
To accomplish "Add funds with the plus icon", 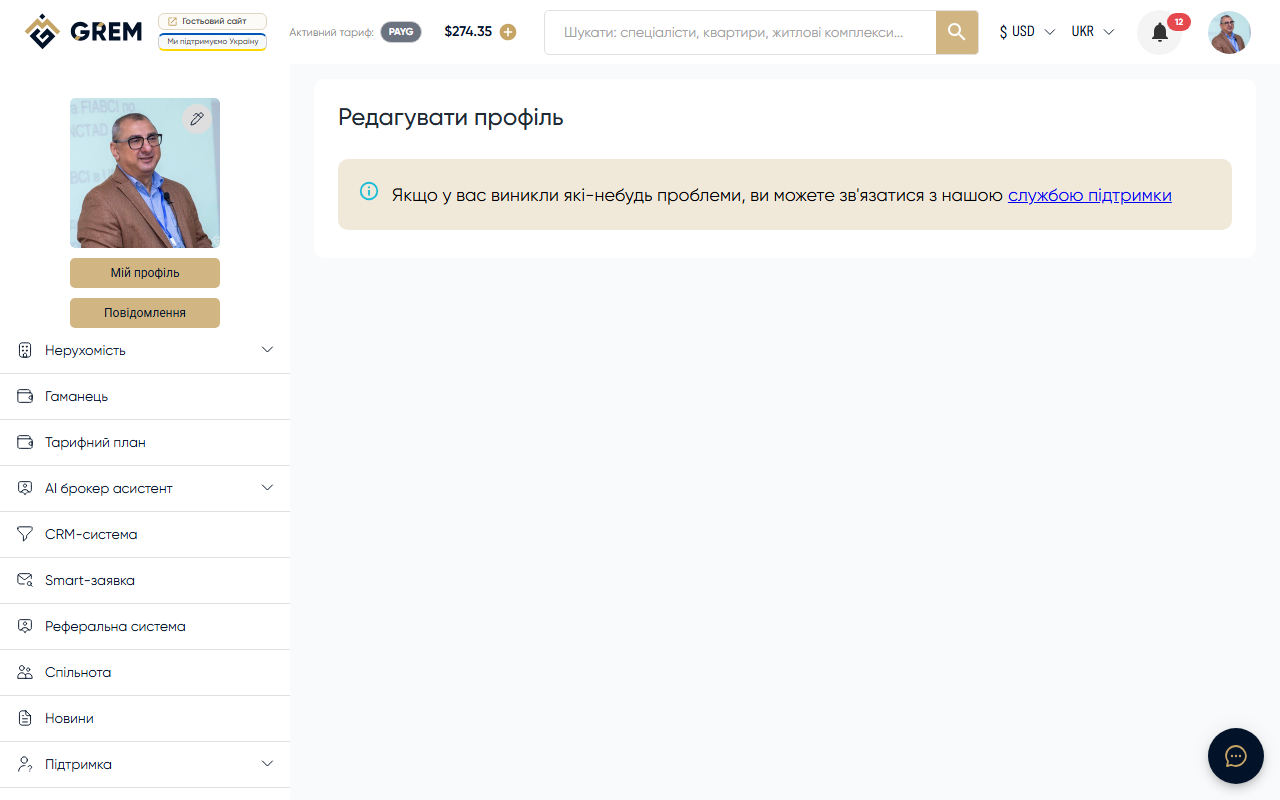I will pyautogui.click(x=508, y=31).
